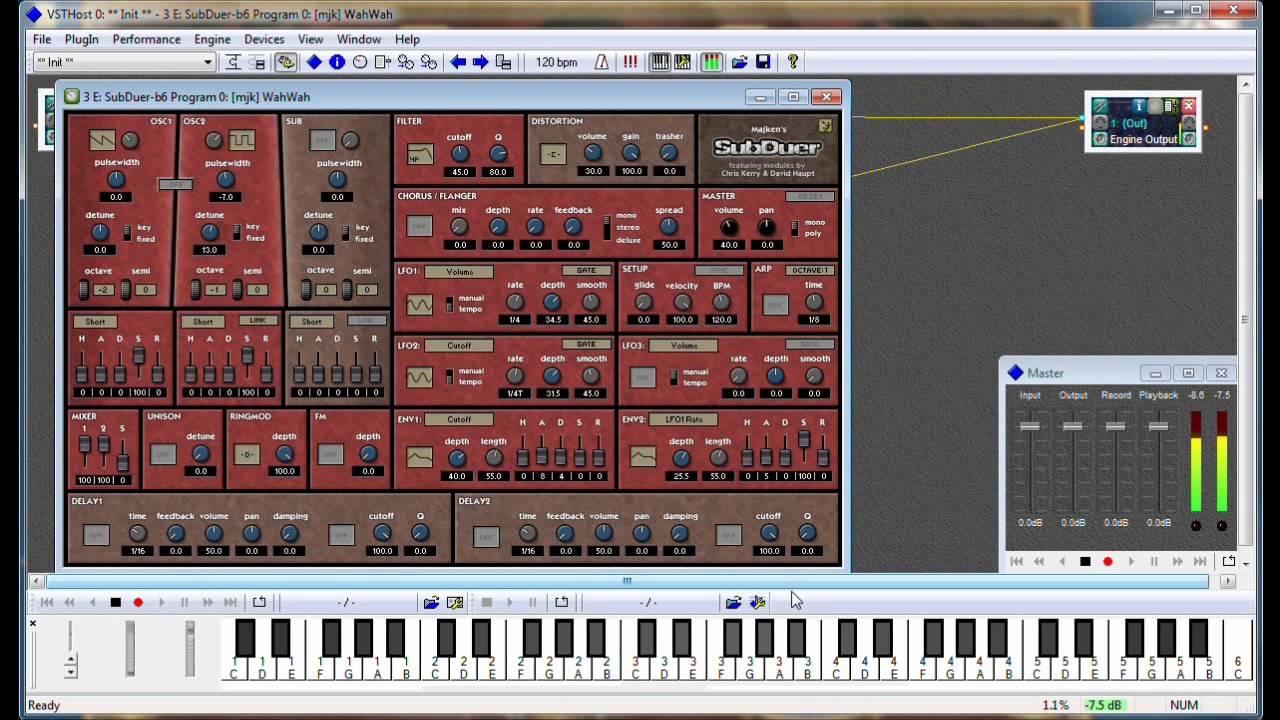This screenshot has height=720, width=1280.
Task: Click the Setup SYNC button
Action: 719,270
